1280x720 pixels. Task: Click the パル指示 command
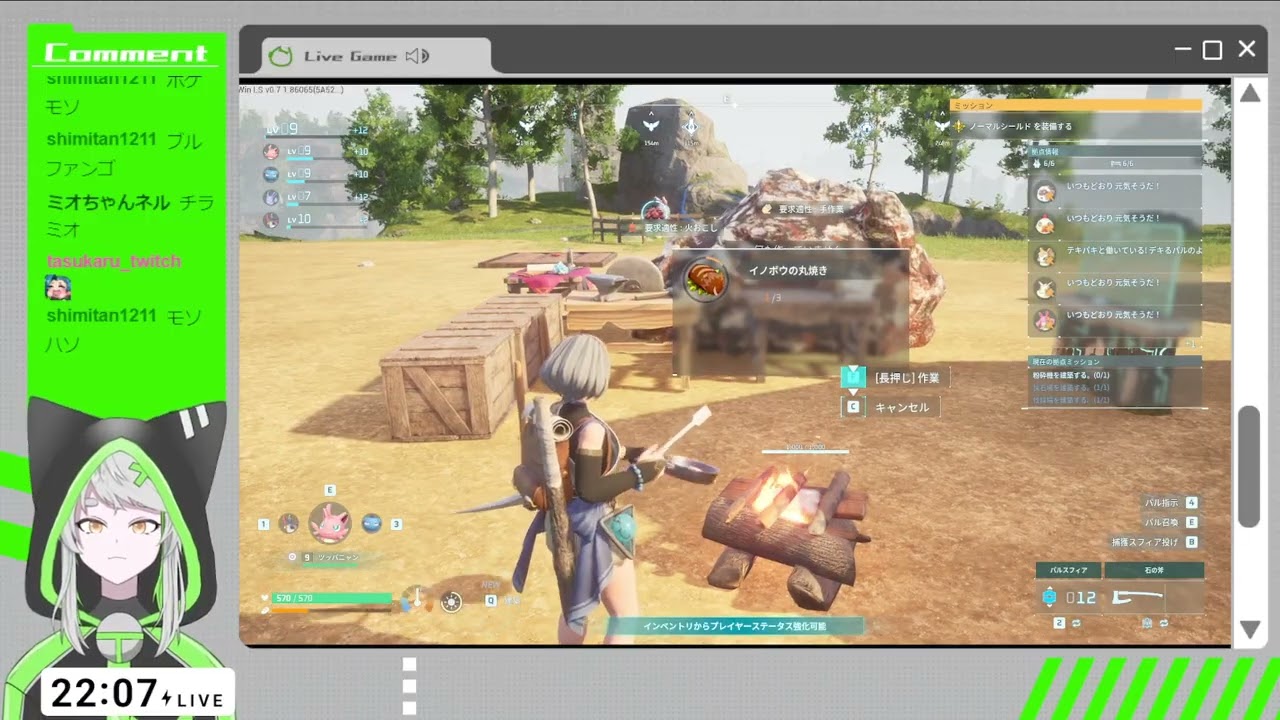1161,502
